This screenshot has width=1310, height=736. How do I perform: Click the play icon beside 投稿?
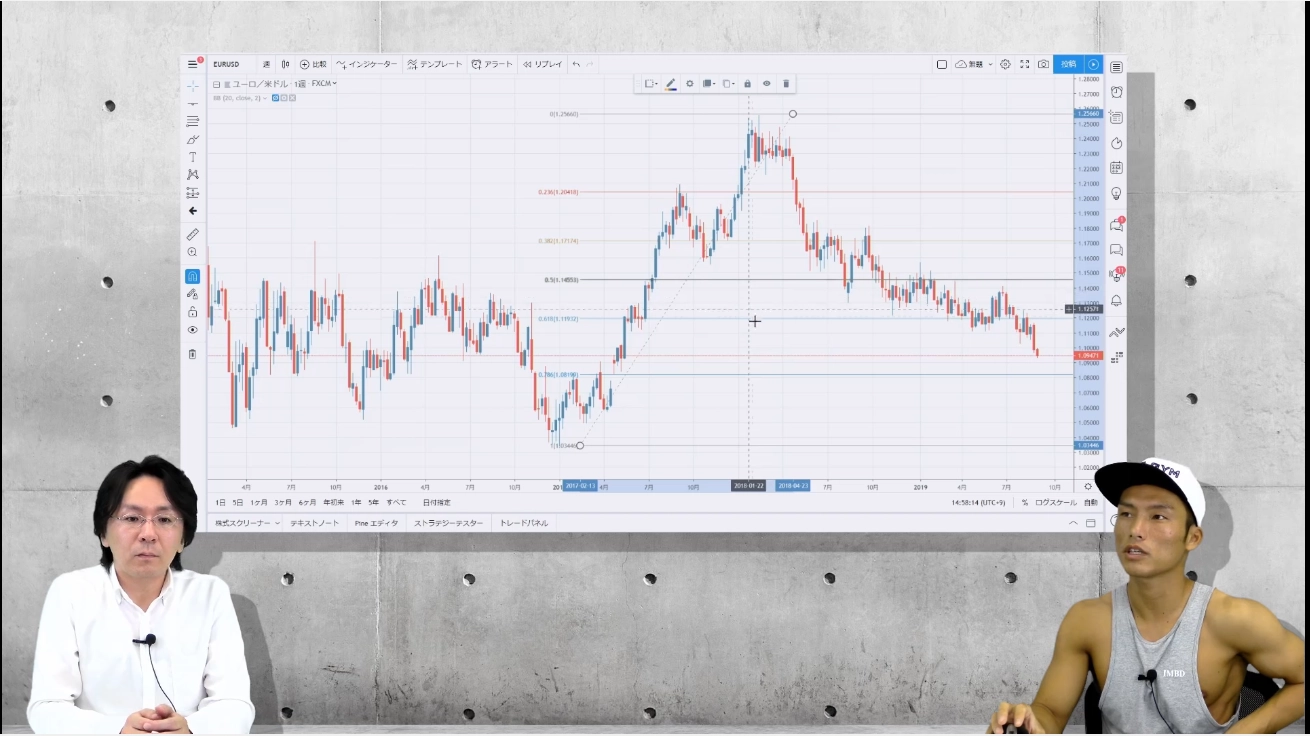1093,64
